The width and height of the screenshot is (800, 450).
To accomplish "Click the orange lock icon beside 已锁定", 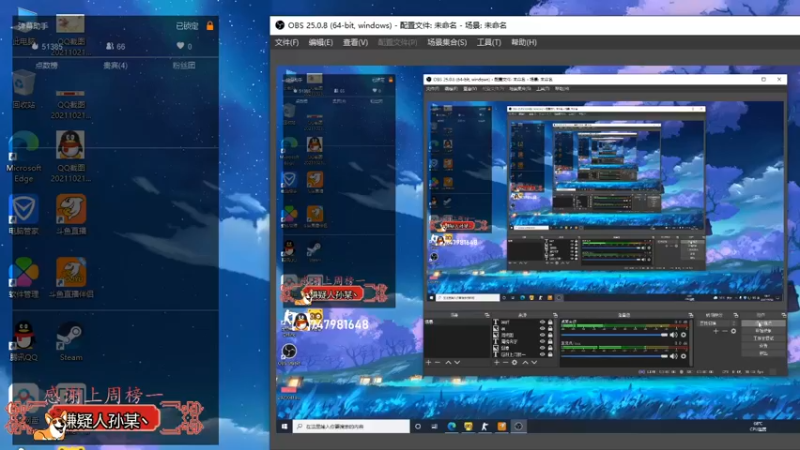I will point(210,26).
